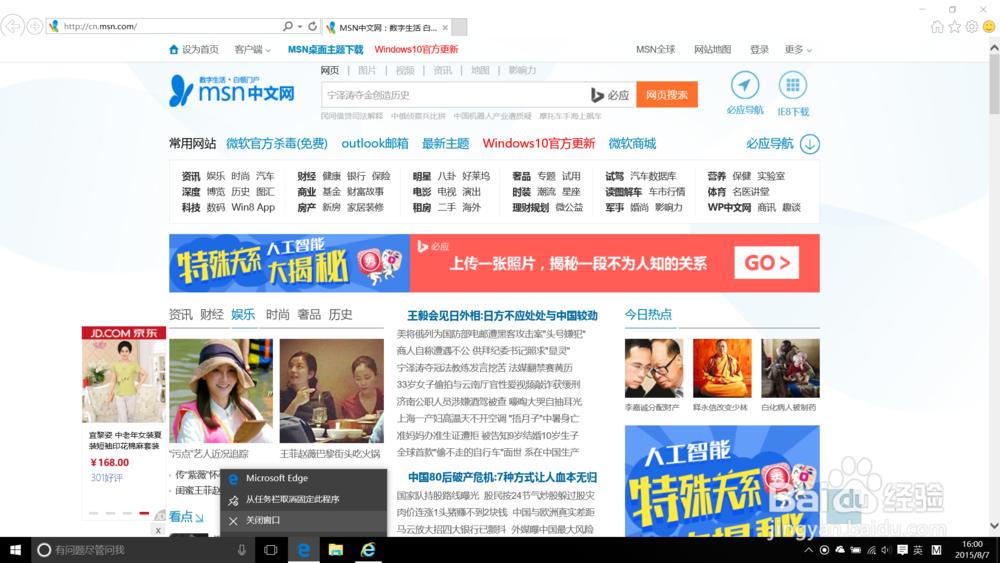Viewport: 1000px width, 563px height.
Task: Open favorites star icon
Action: pyautogui.click(x=954, y=27)
